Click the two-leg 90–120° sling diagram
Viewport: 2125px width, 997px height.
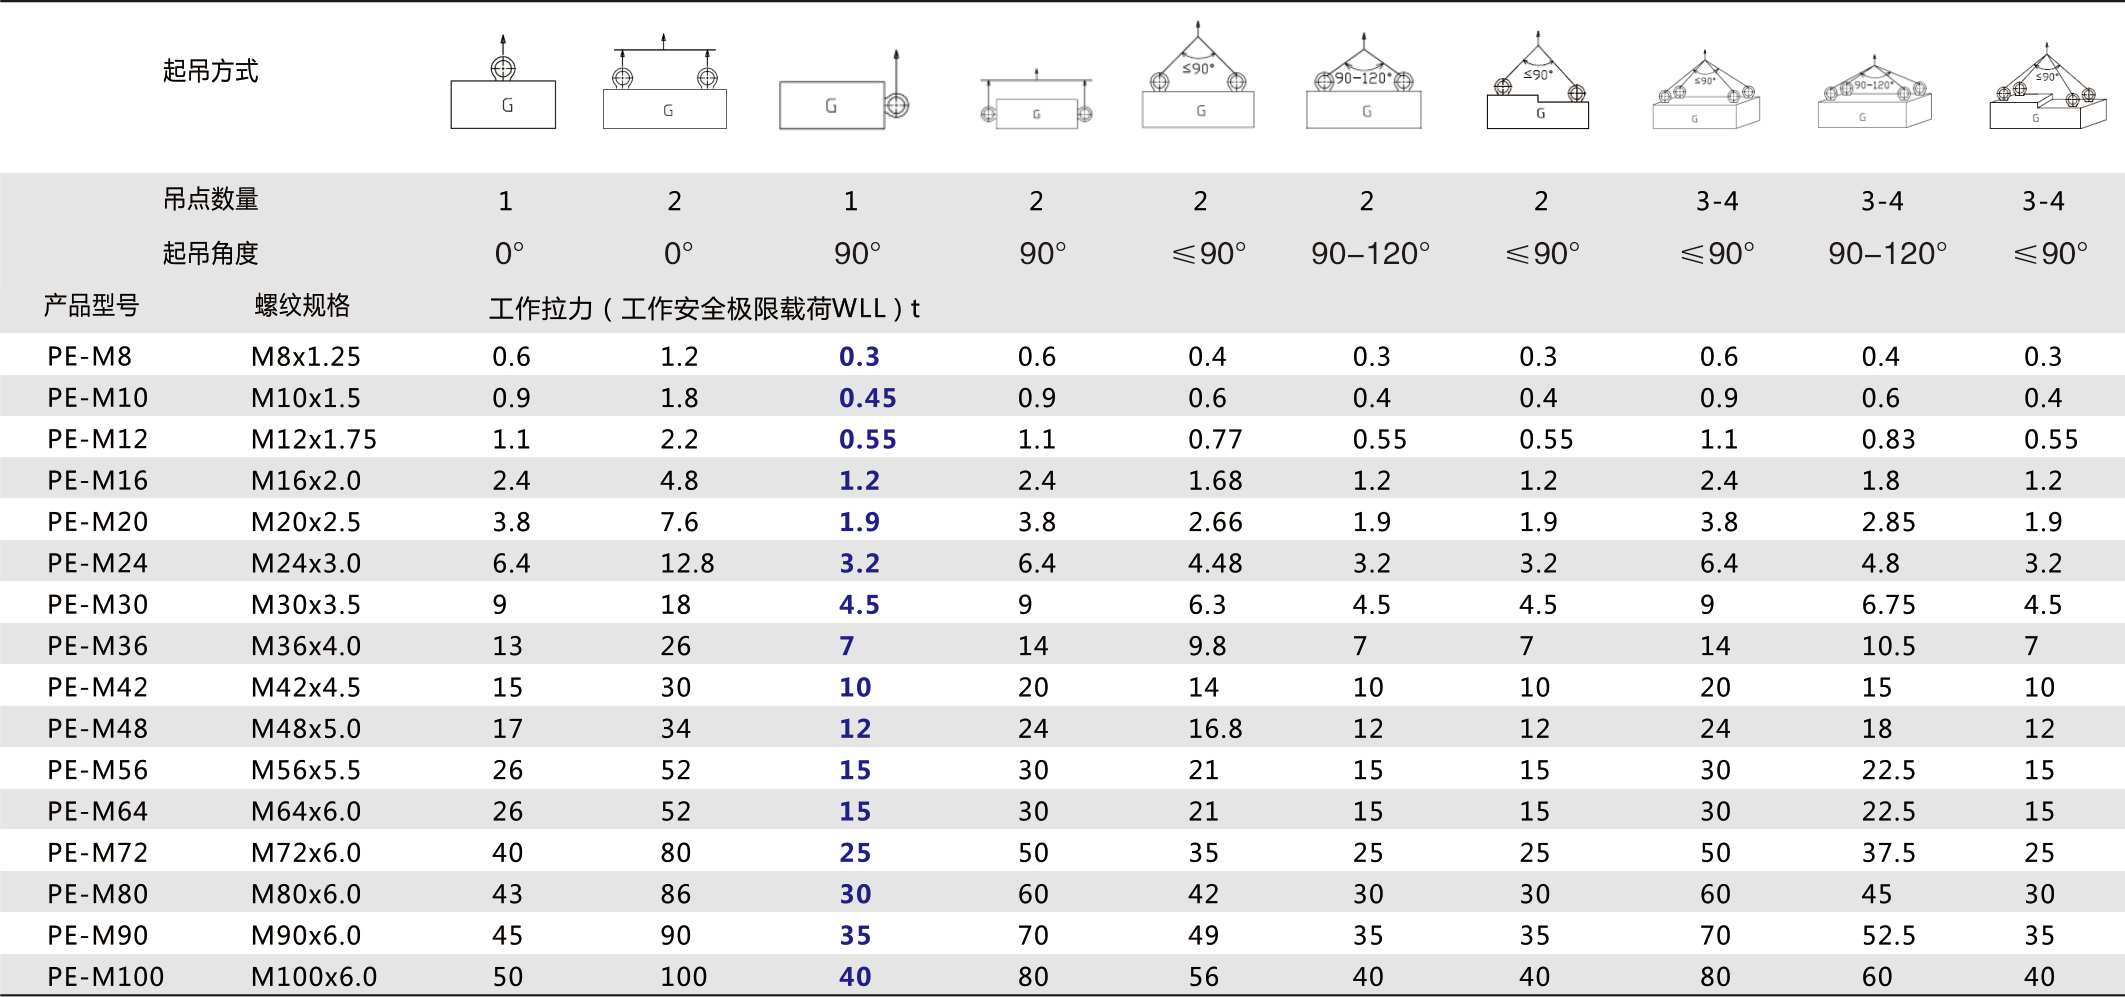pyautogui.click(x=1364, y=85)
